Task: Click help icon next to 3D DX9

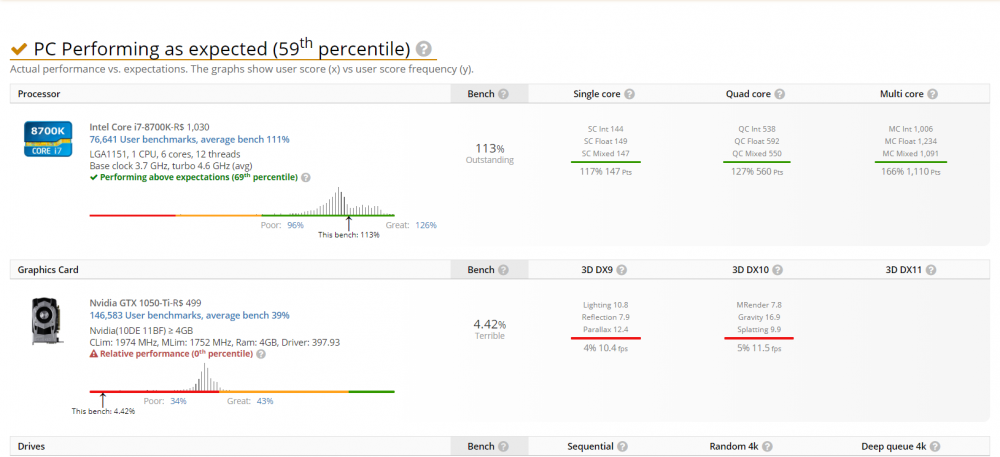Action: [622, 270]
